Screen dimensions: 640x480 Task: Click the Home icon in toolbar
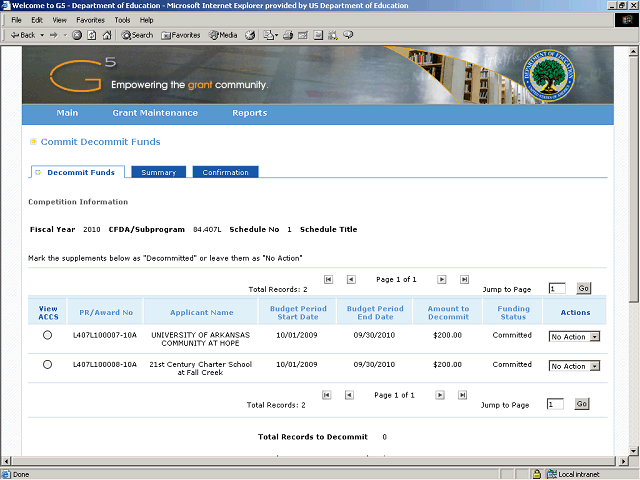click(x=107, y=35)
